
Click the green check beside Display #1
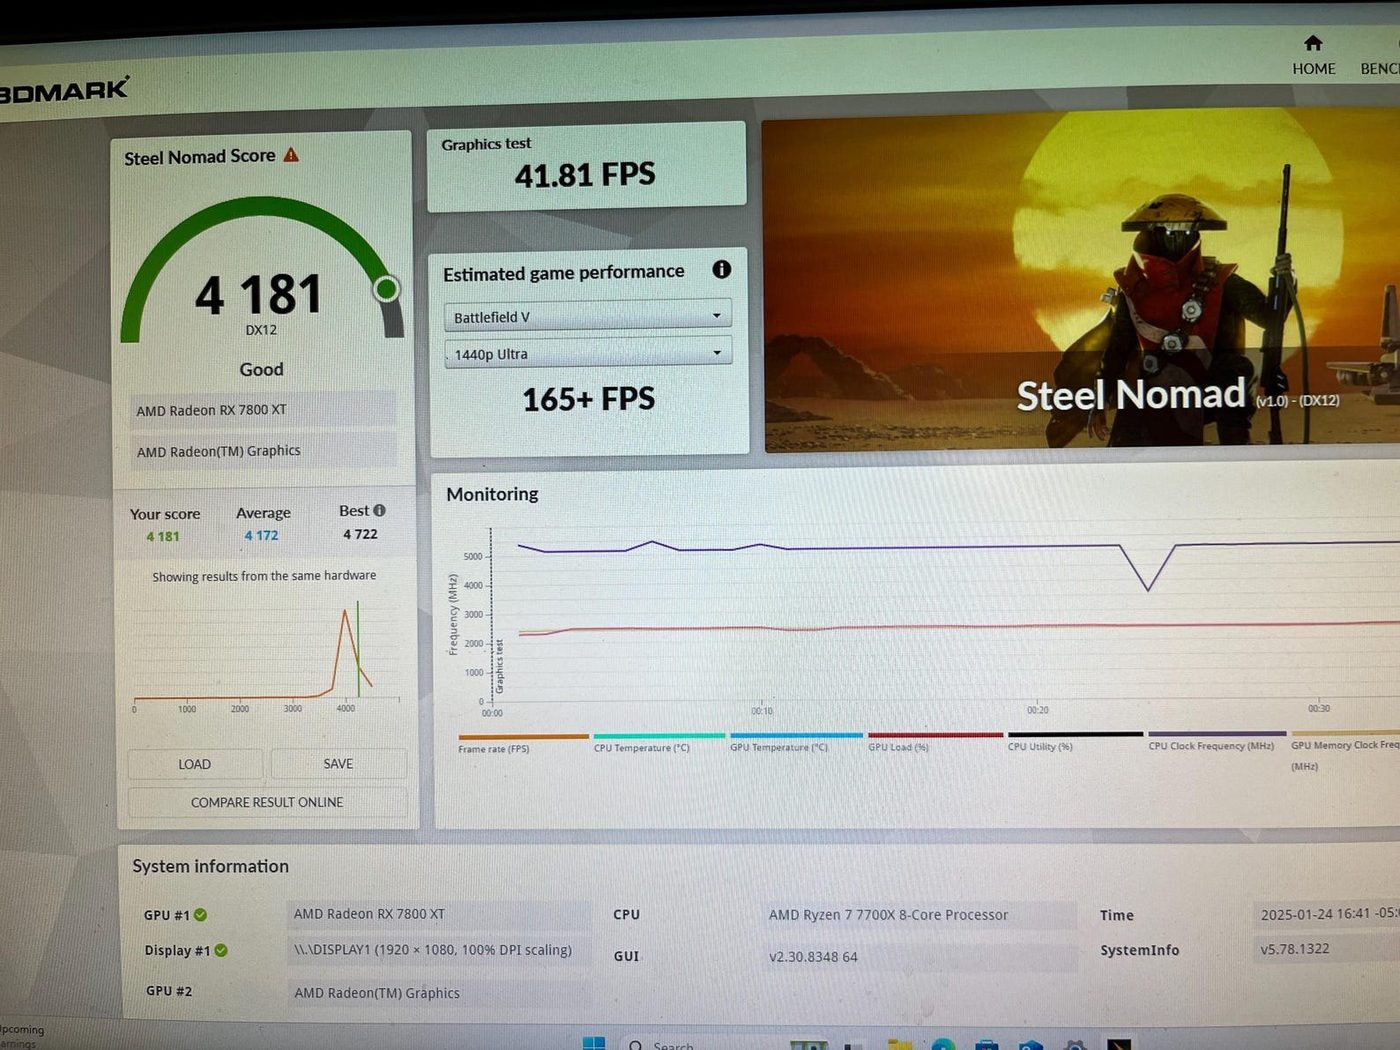point(221,950)
